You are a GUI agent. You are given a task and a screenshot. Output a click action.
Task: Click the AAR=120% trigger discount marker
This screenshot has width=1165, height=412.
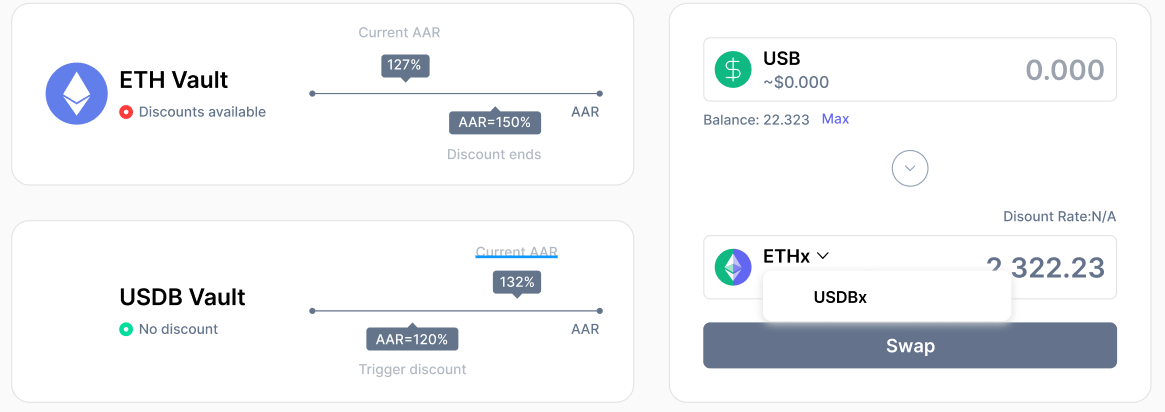coord(412,339)
